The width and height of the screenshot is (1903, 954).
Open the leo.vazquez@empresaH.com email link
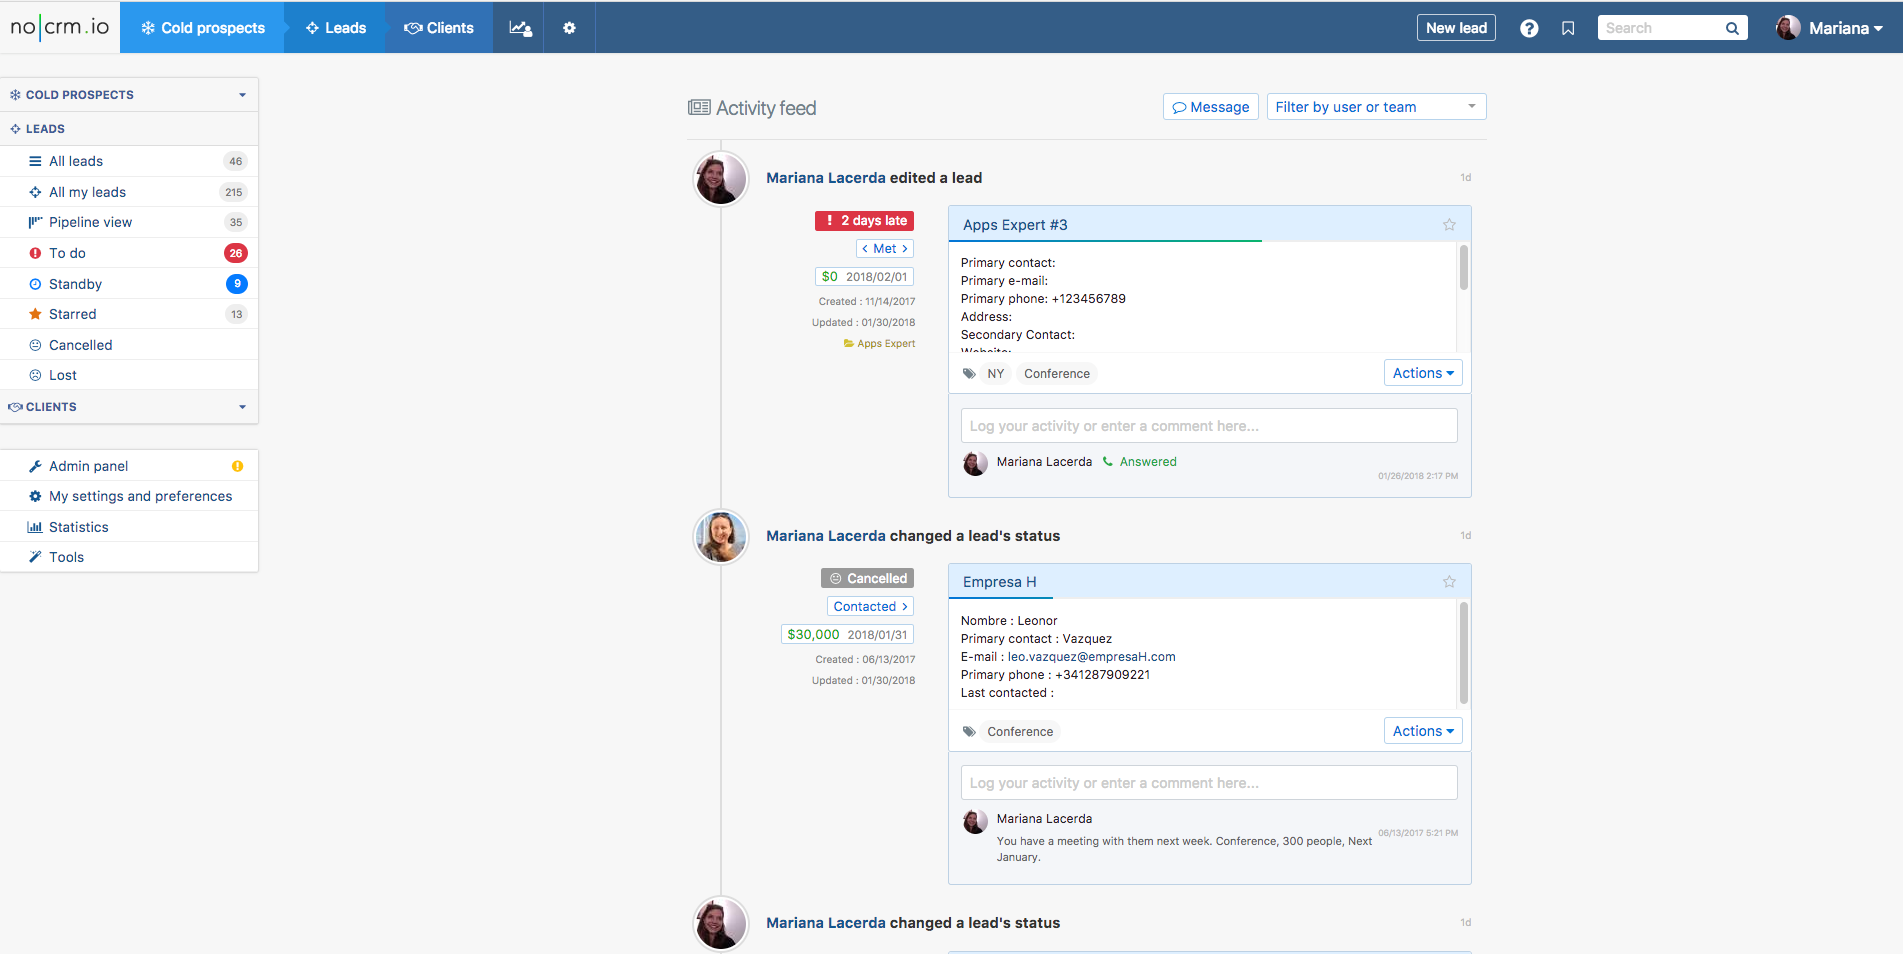[1091, 657]
